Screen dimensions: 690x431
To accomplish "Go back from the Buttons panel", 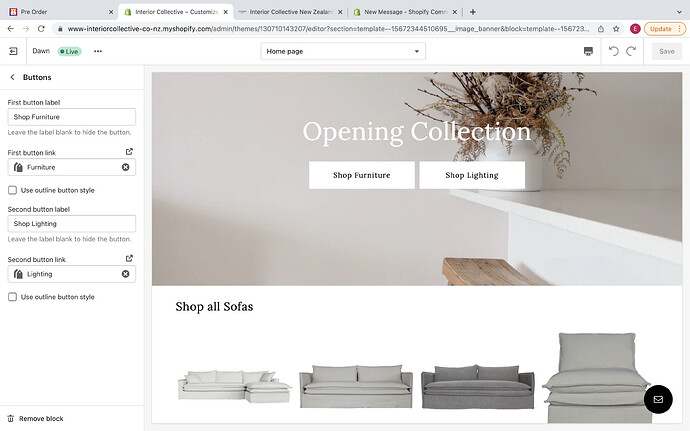I will [x=12, y=77].
